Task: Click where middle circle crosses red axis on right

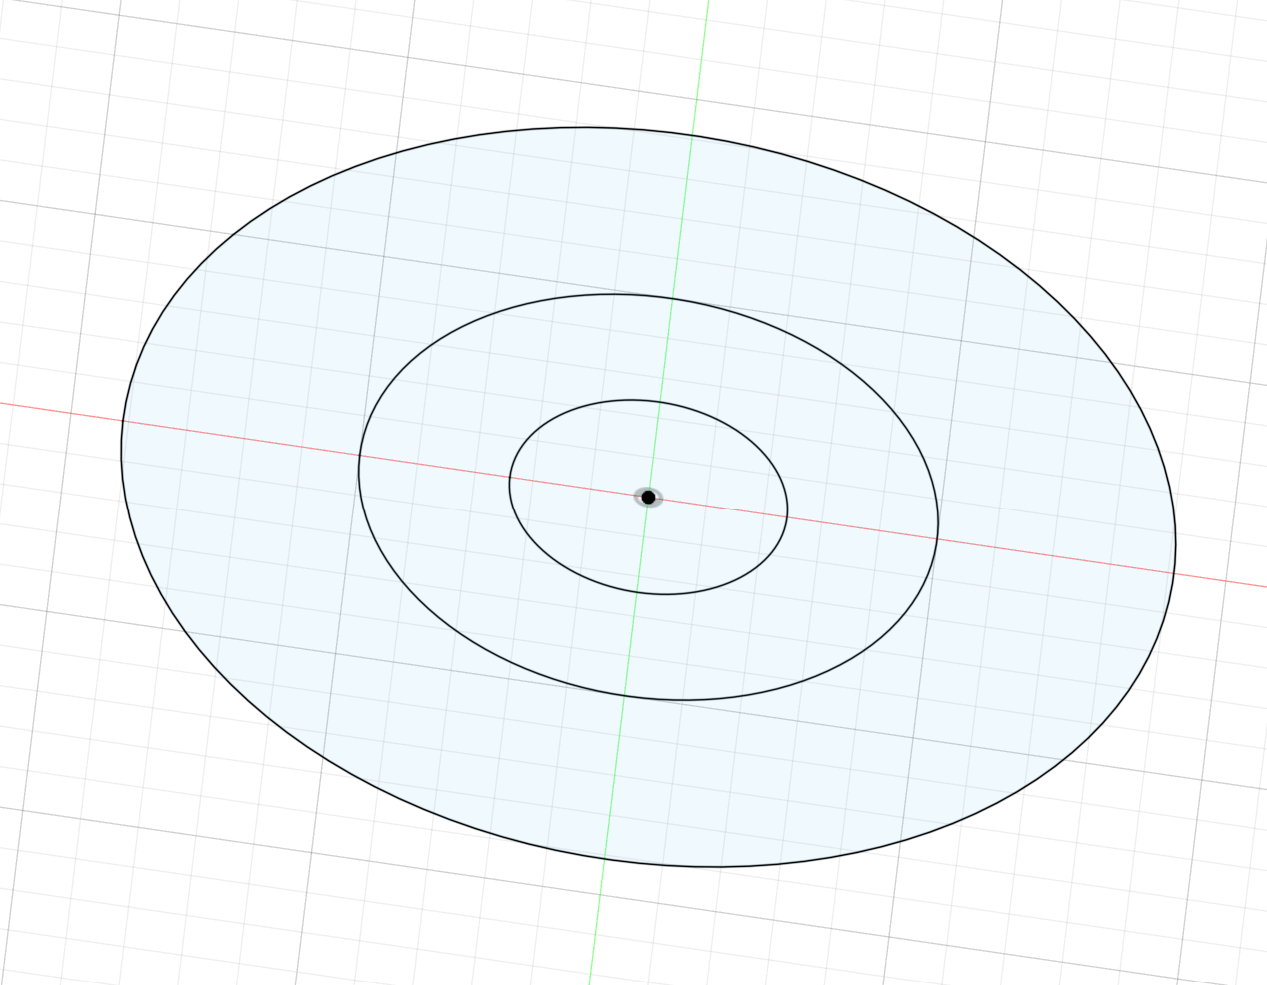Action: (937, 539)
